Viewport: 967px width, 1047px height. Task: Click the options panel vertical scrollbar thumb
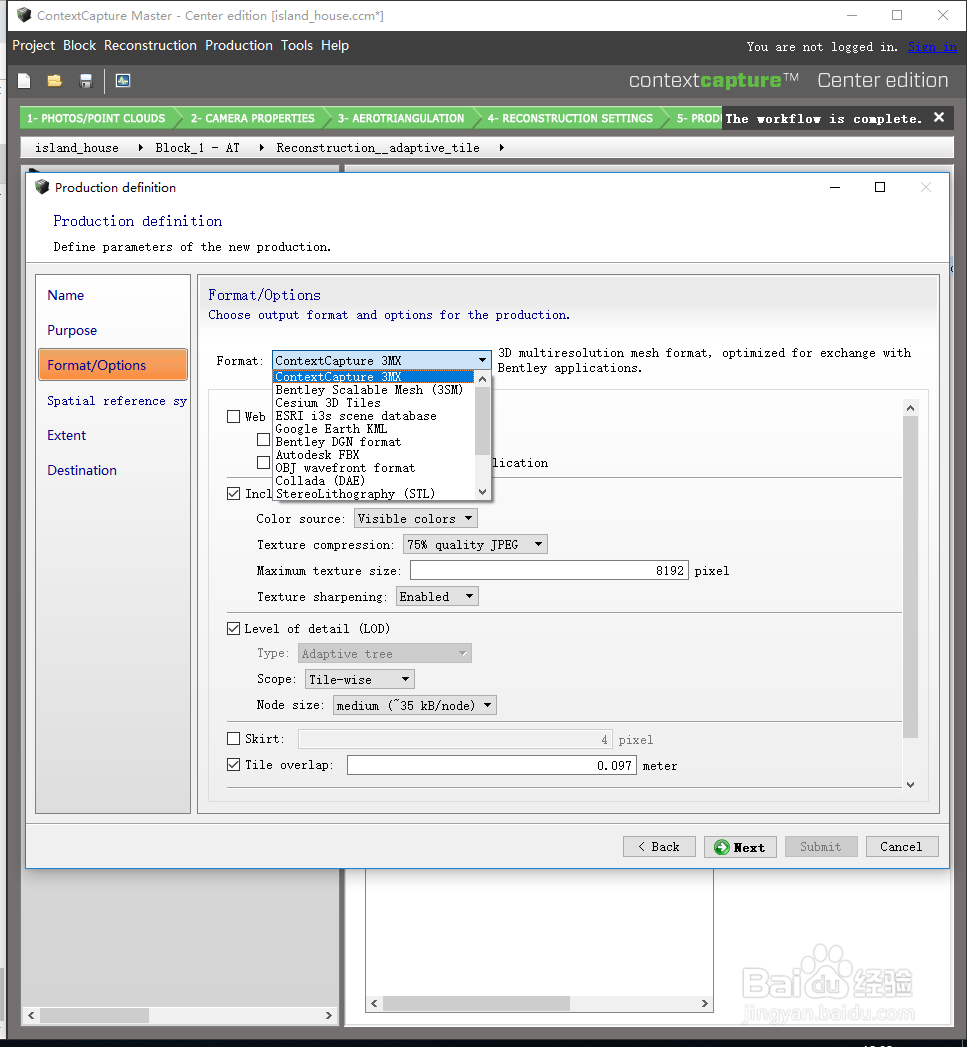click(910, 576)
